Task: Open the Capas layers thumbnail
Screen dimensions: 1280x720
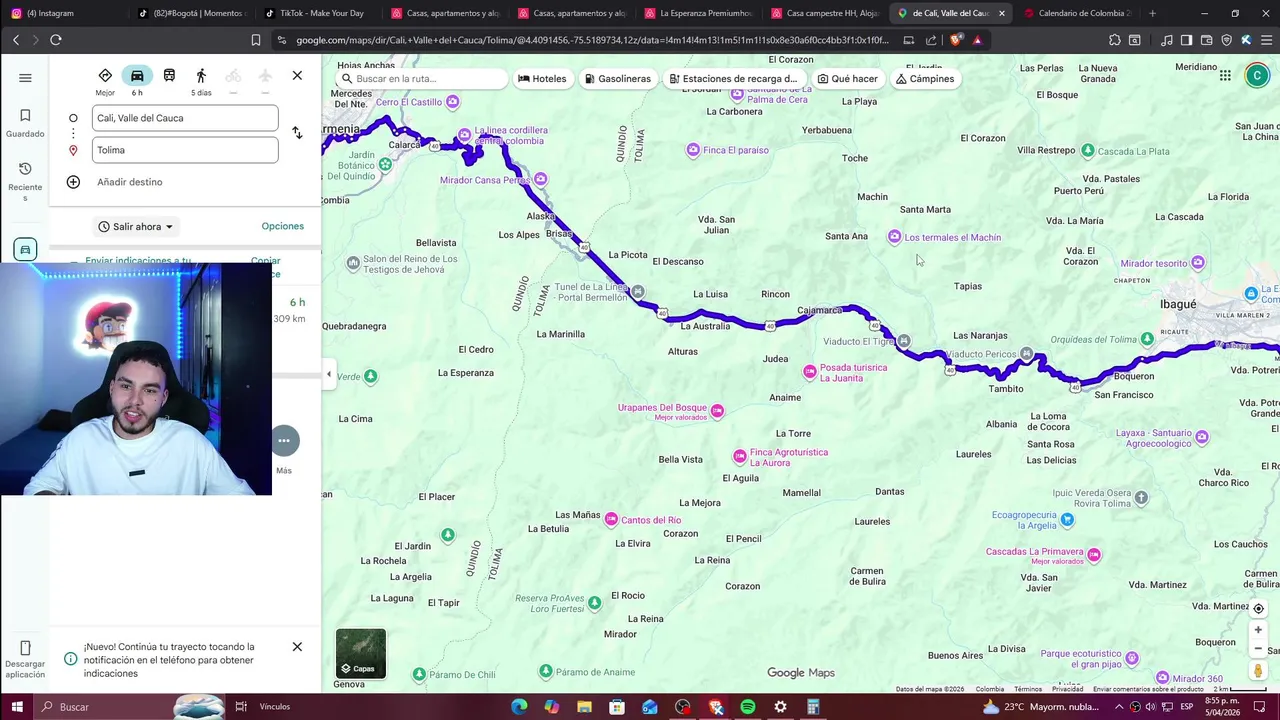Action: tap(361, 654)
